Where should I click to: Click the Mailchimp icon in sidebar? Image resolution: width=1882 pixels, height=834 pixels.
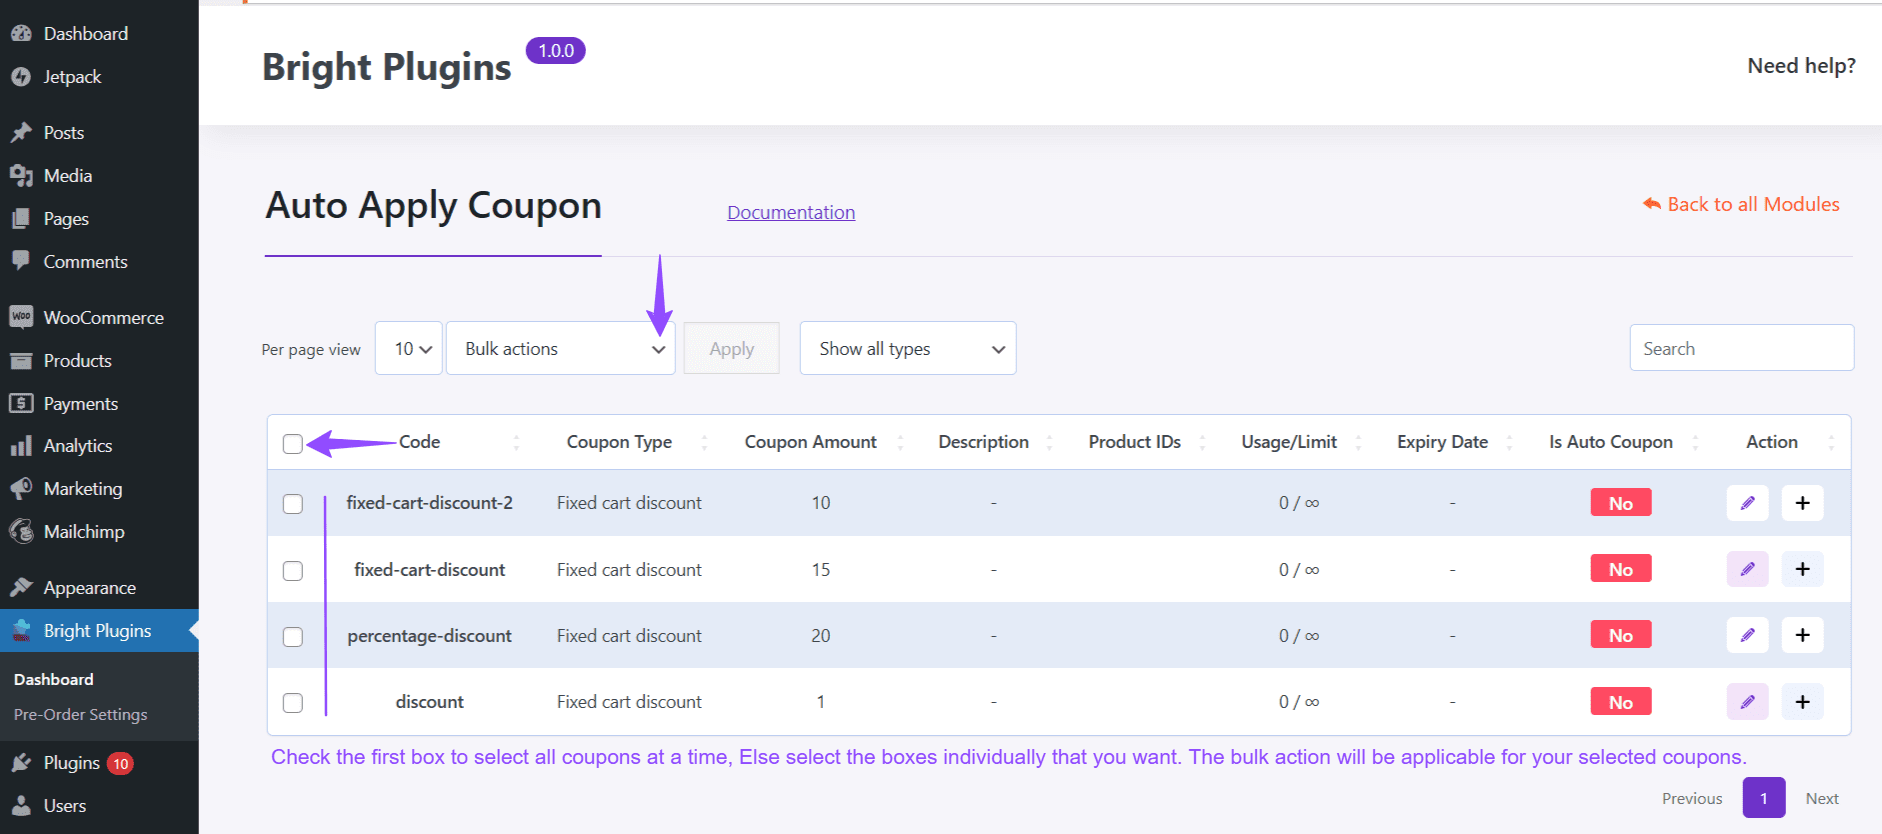point(21,532)
